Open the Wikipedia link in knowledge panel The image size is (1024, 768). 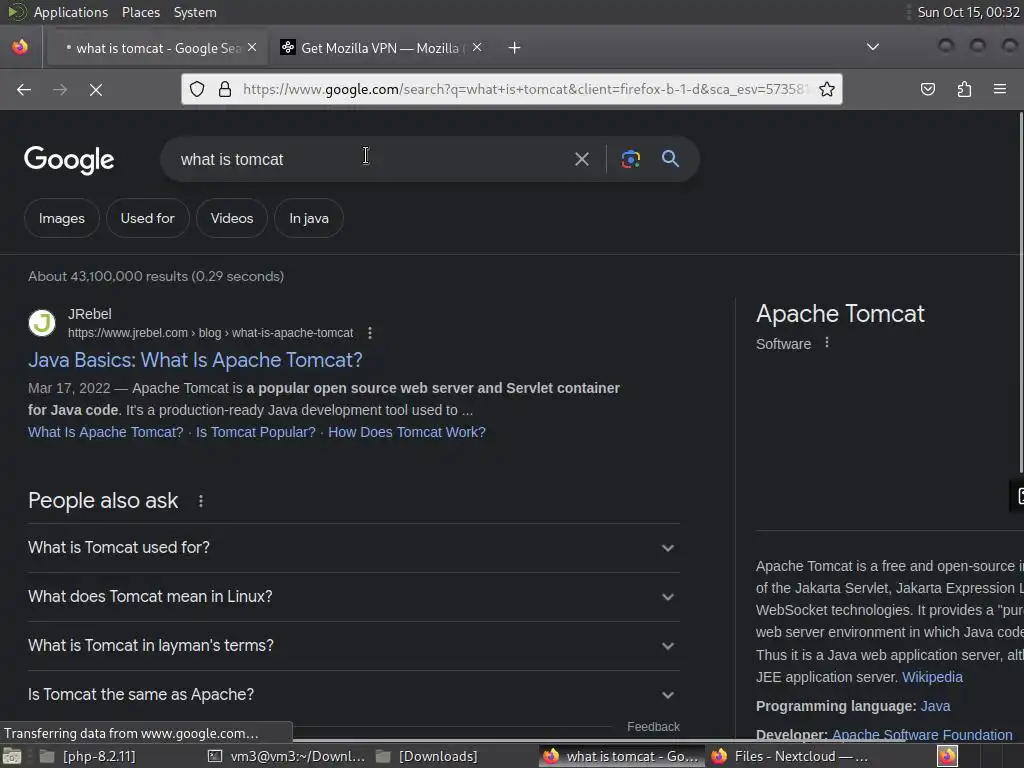932,677
